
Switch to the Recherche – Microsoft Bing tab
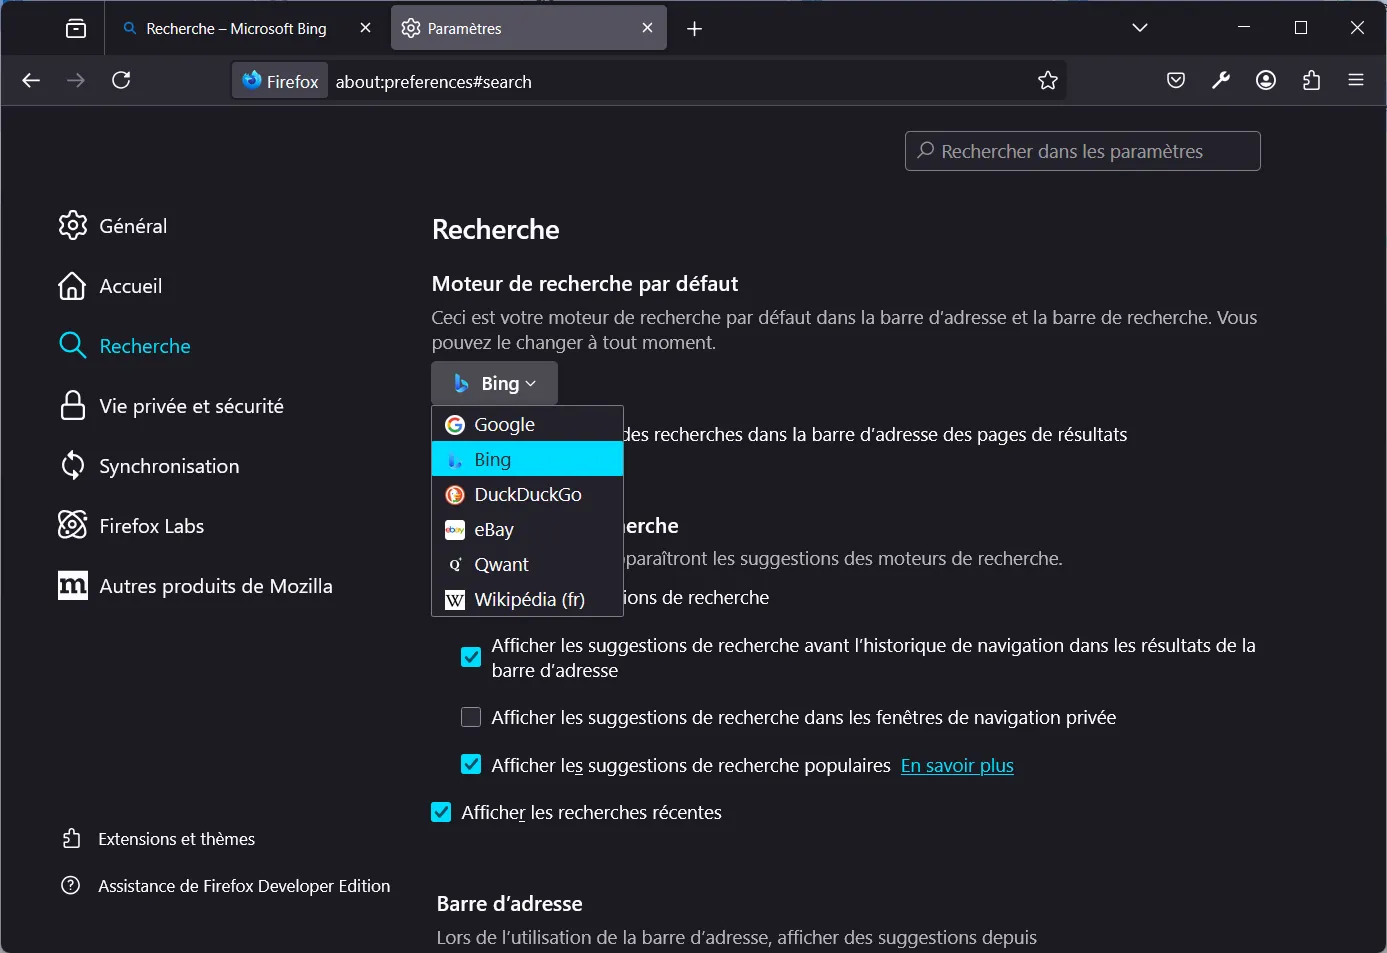click(x=247, y=28)
